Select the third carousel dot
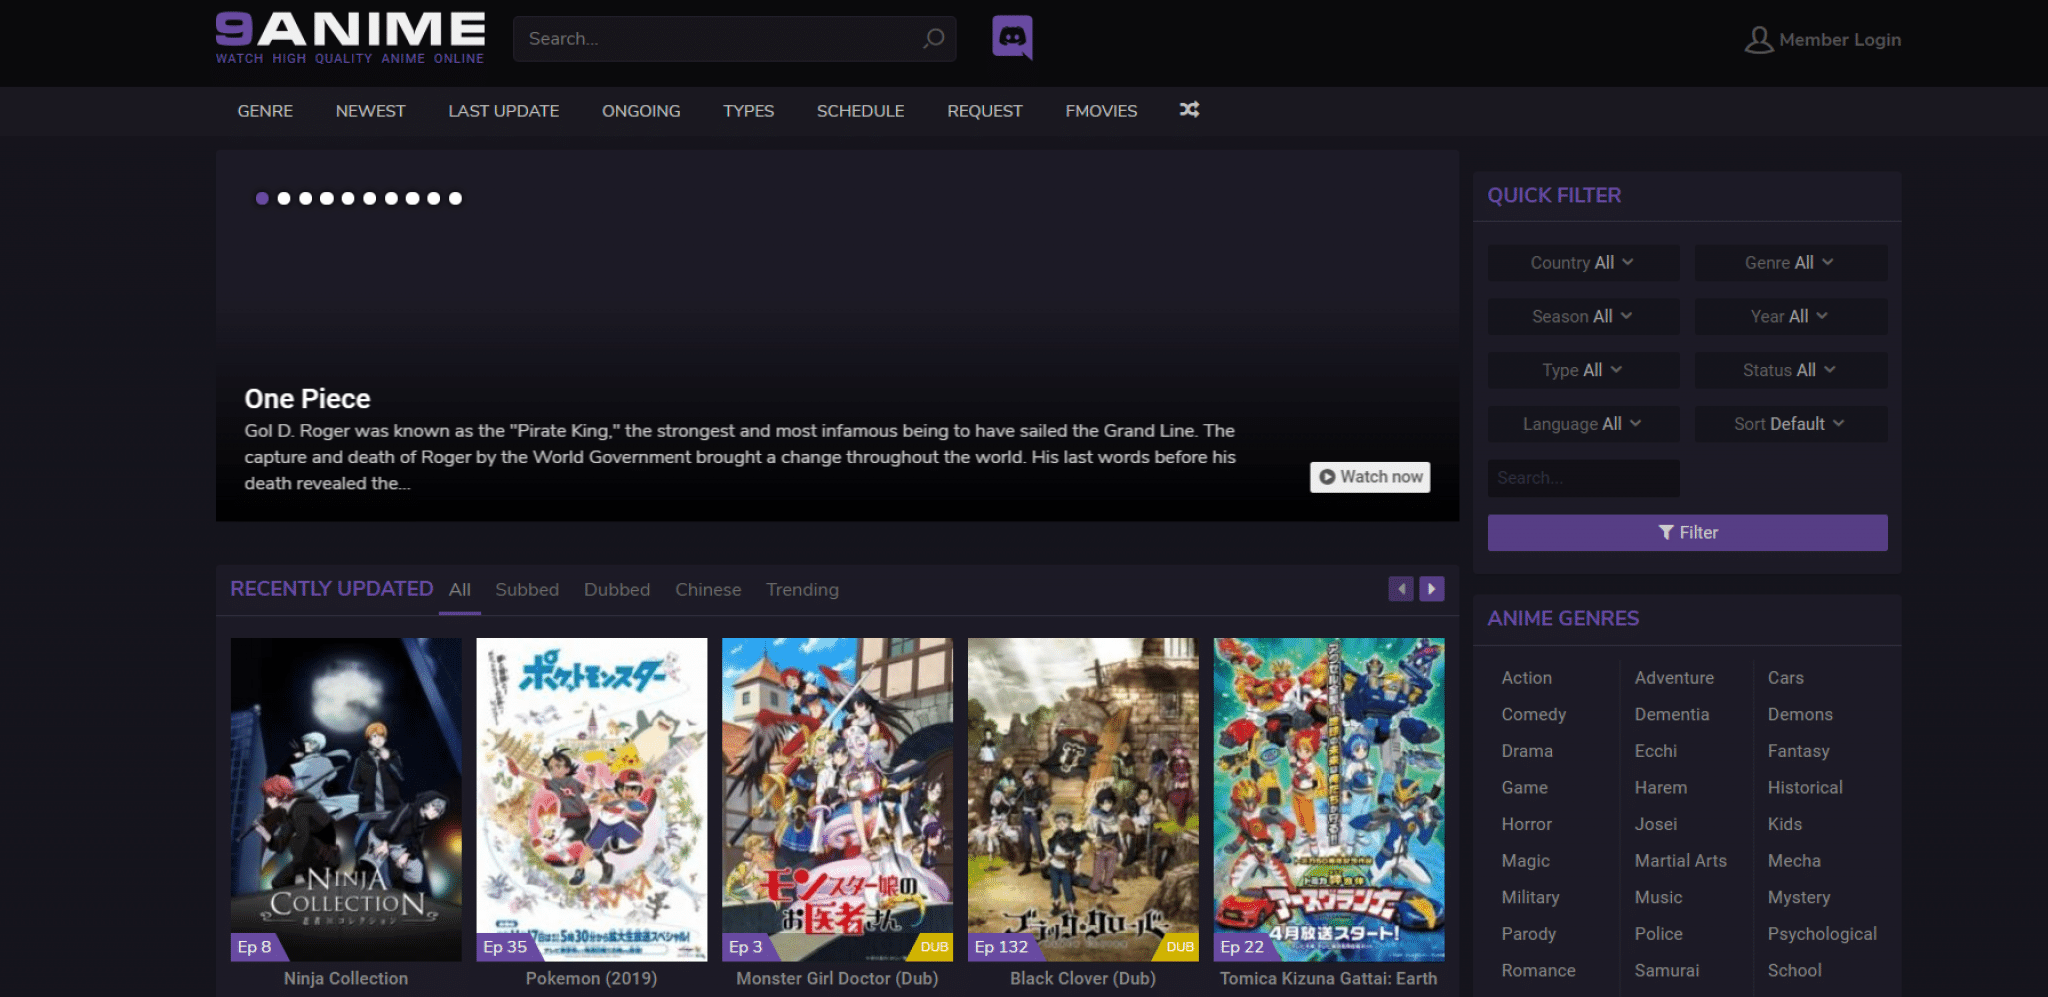This screenshot has height=997, width=2048. click(305, 198)
